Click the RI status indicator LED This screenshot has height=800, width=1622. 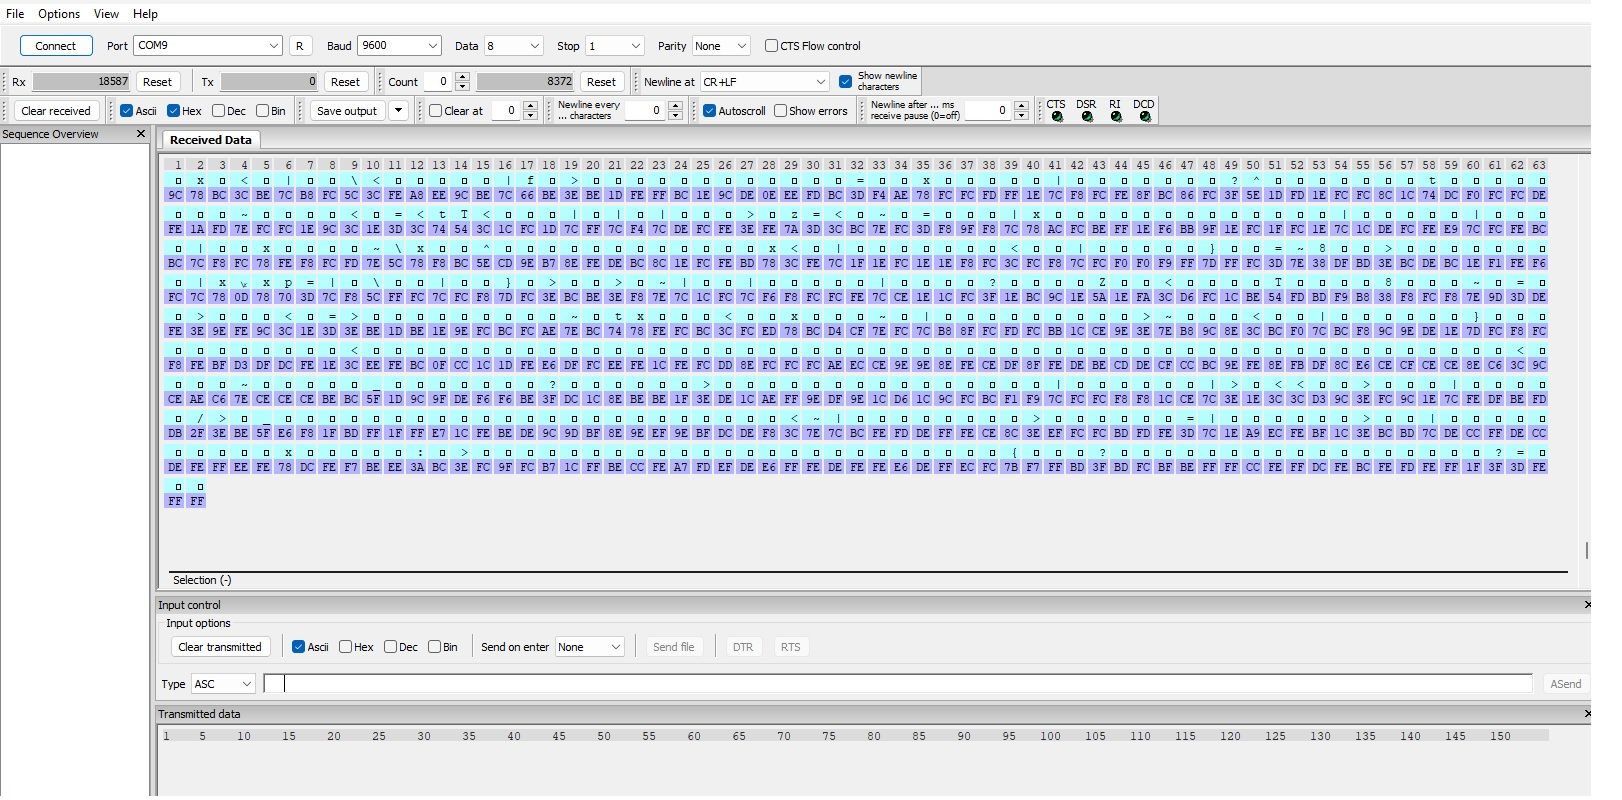[1116, 117]
